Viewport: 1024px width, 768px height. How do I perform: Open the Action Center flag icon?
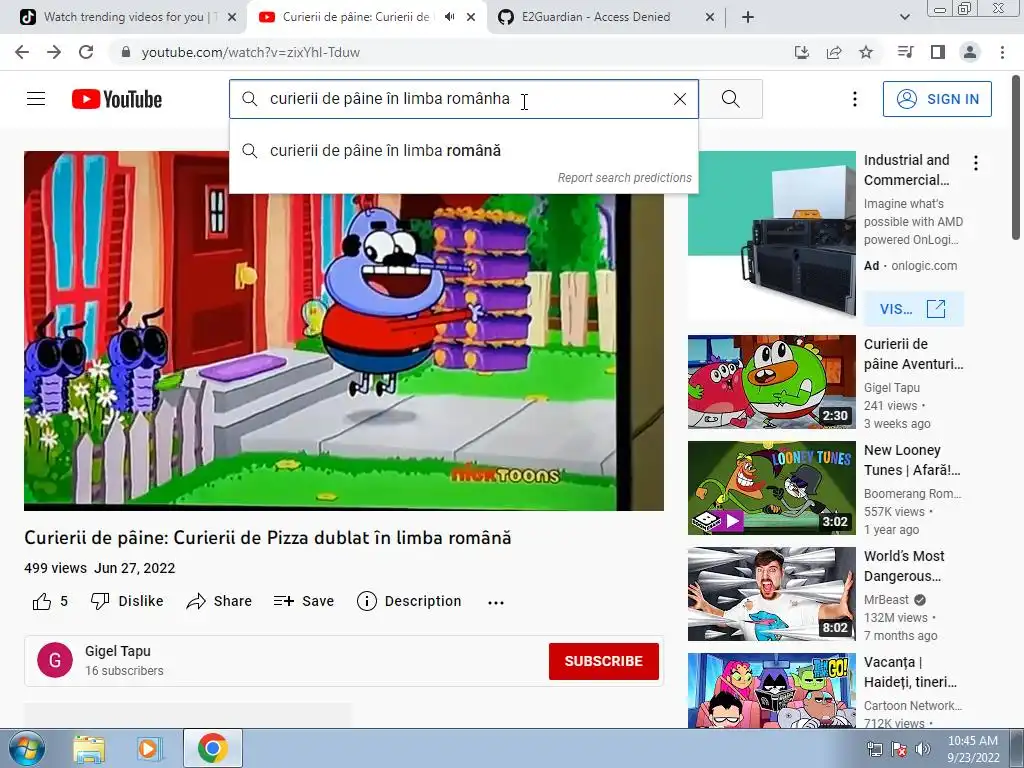coord(899,750)
